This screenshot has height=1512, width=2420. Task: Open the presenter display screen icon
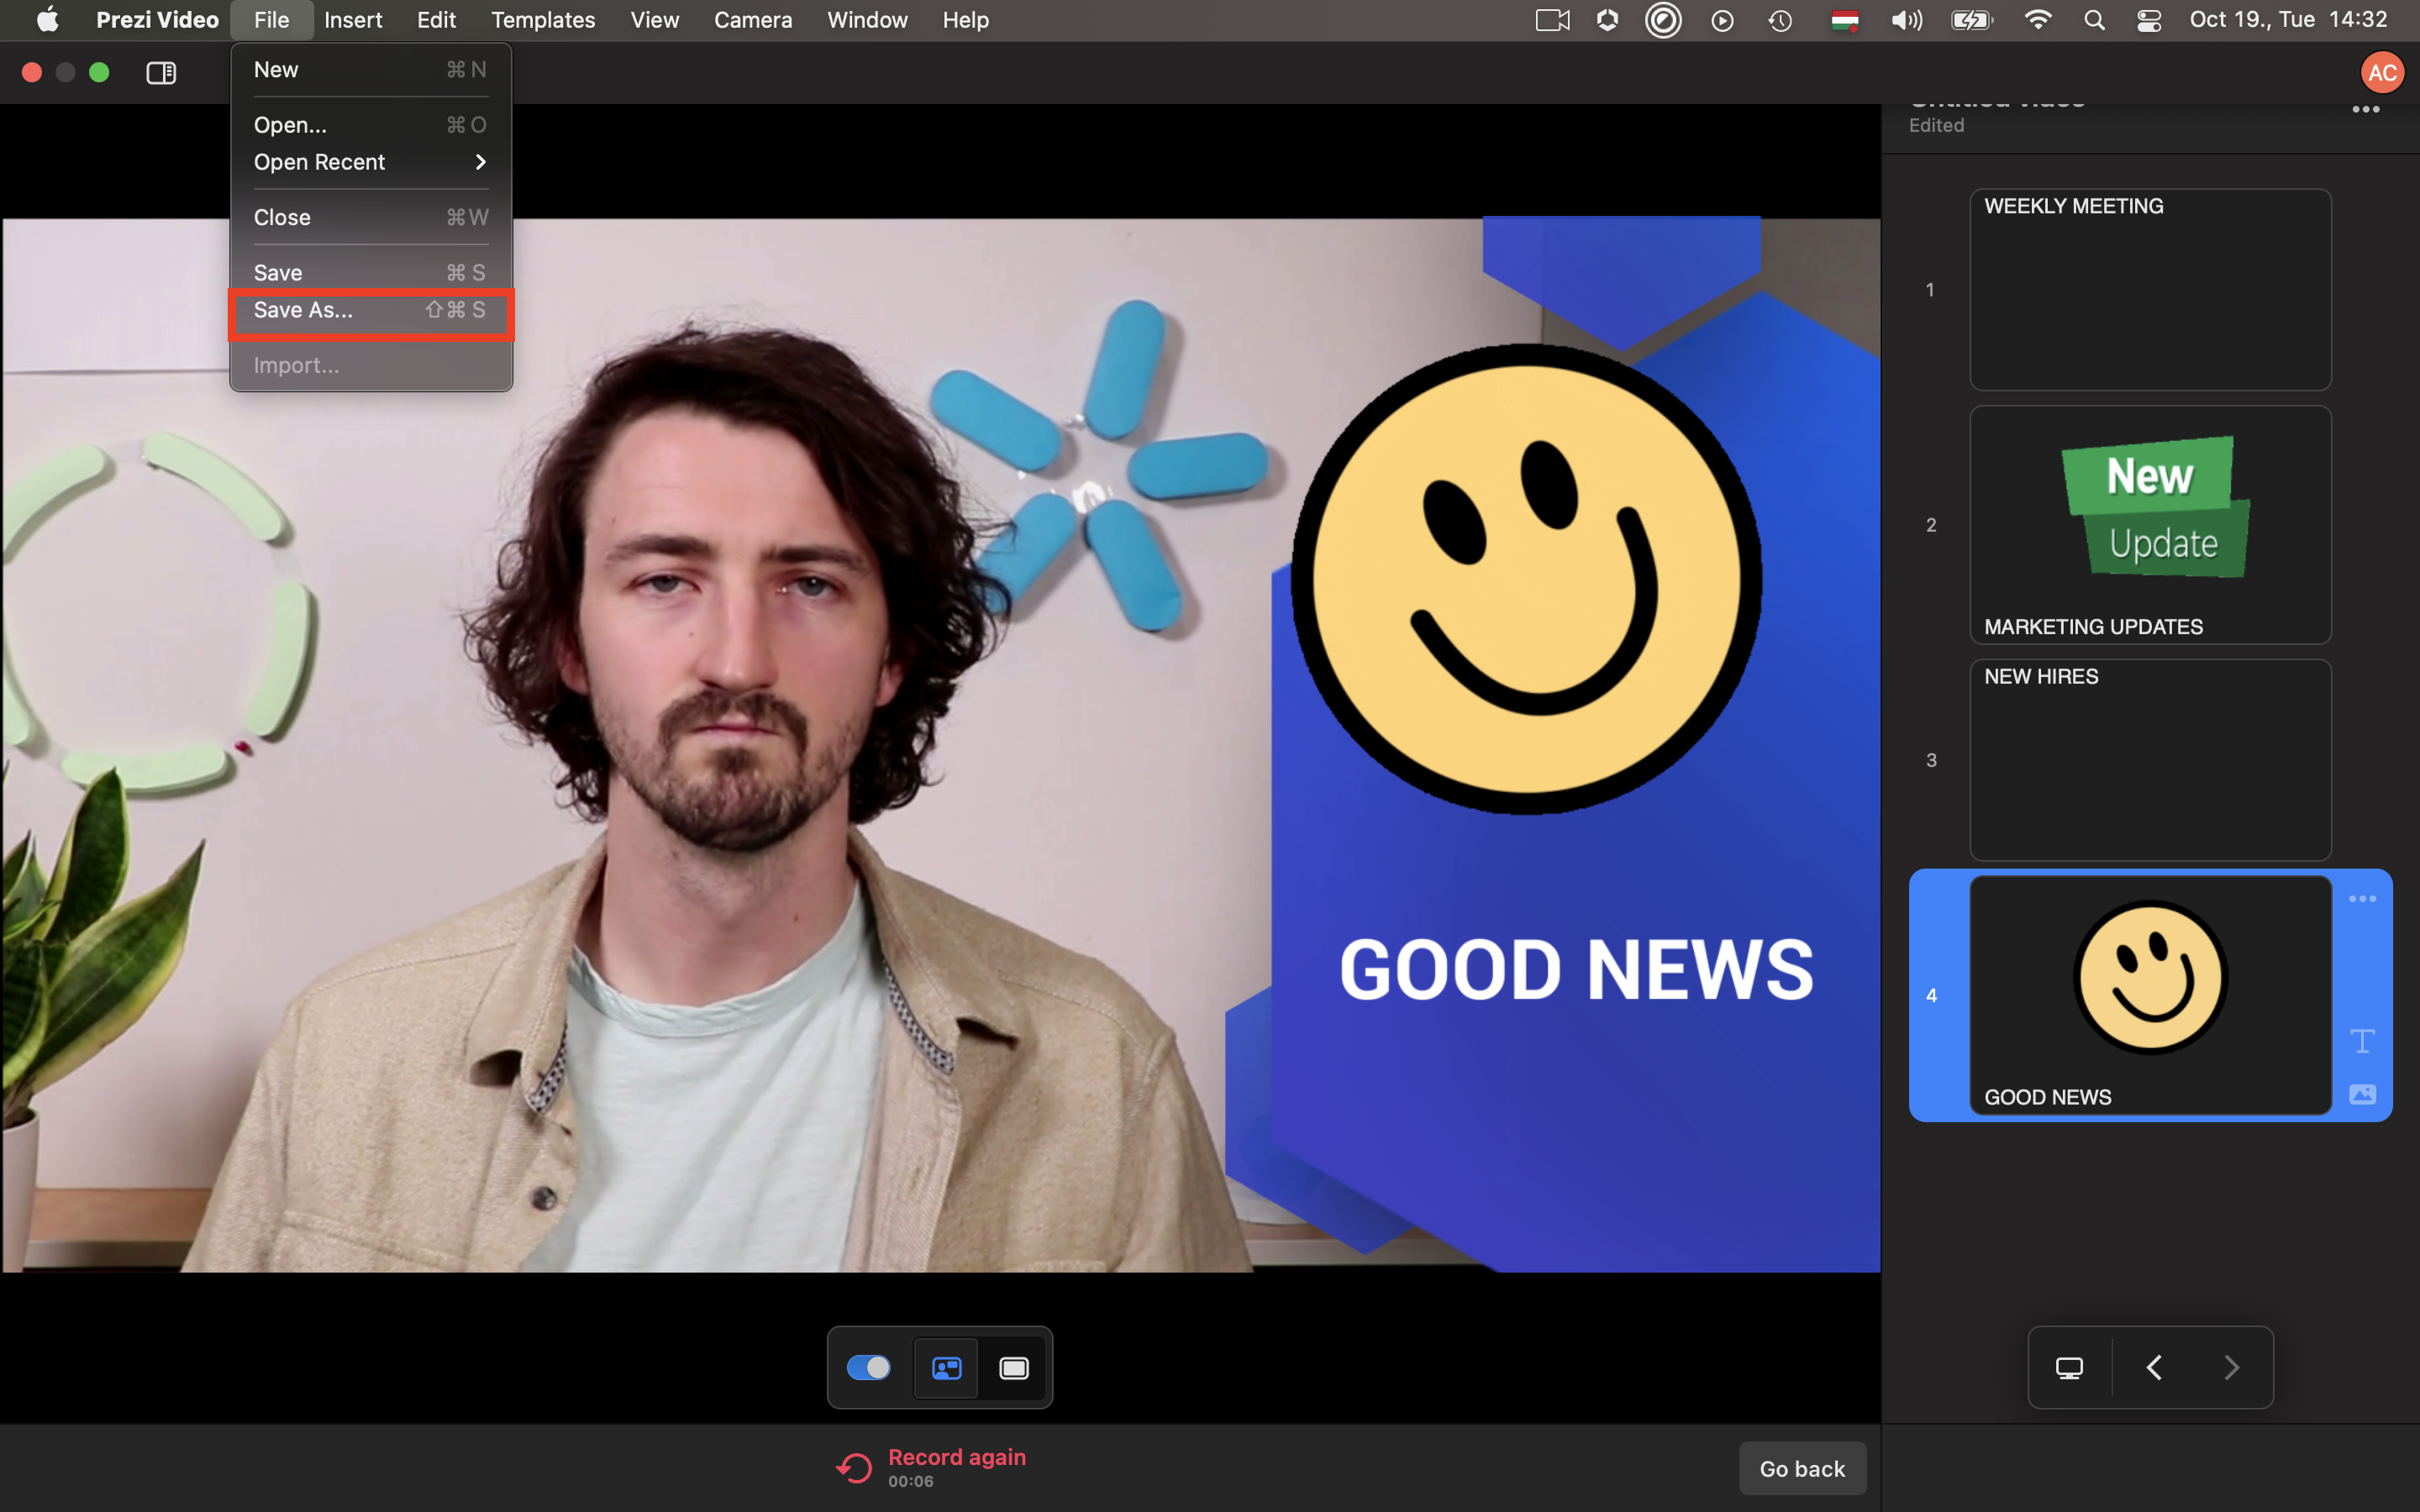2069,1367
